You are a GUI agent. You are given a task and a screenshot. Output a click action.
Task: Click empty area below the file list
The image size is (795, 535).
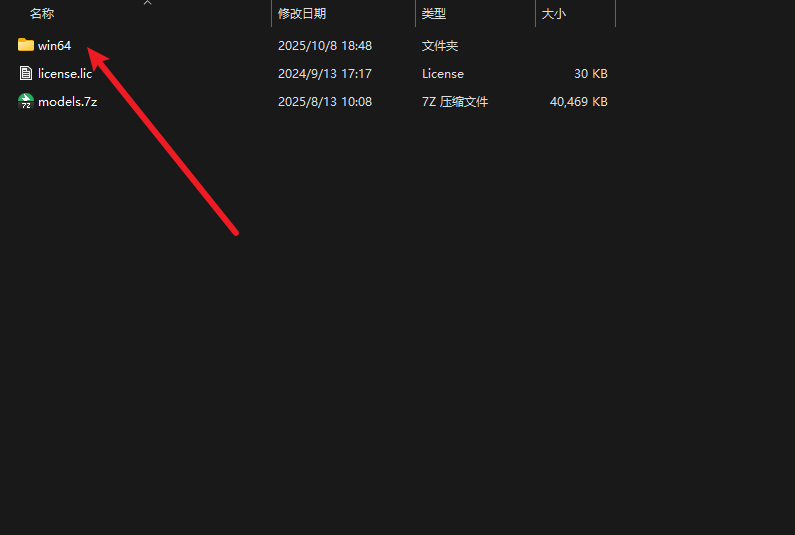point(398,325)
